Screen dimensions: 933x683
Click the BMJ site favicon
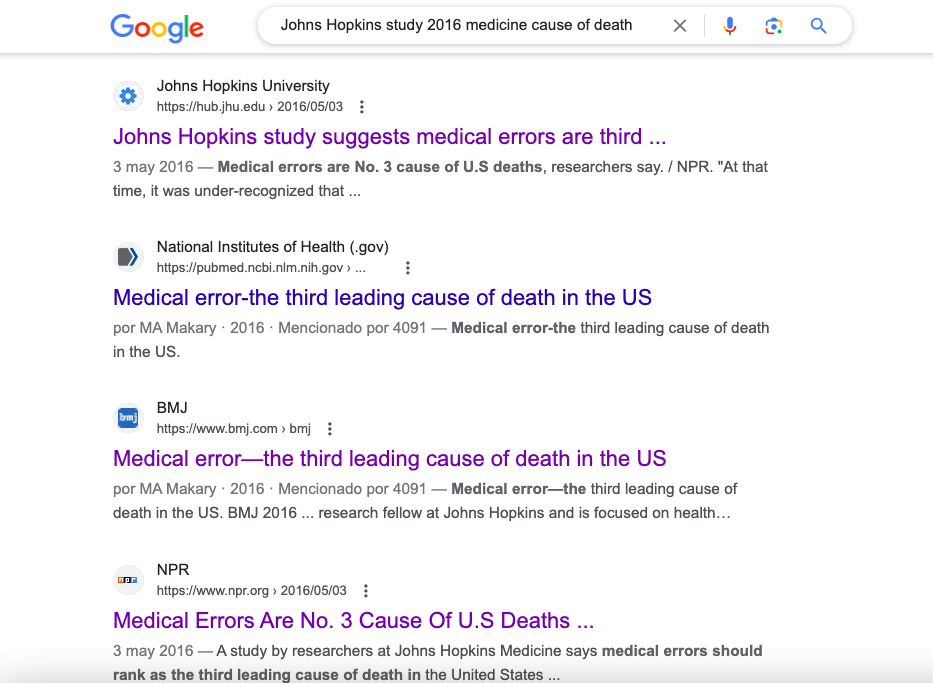[x=128, y=418]
